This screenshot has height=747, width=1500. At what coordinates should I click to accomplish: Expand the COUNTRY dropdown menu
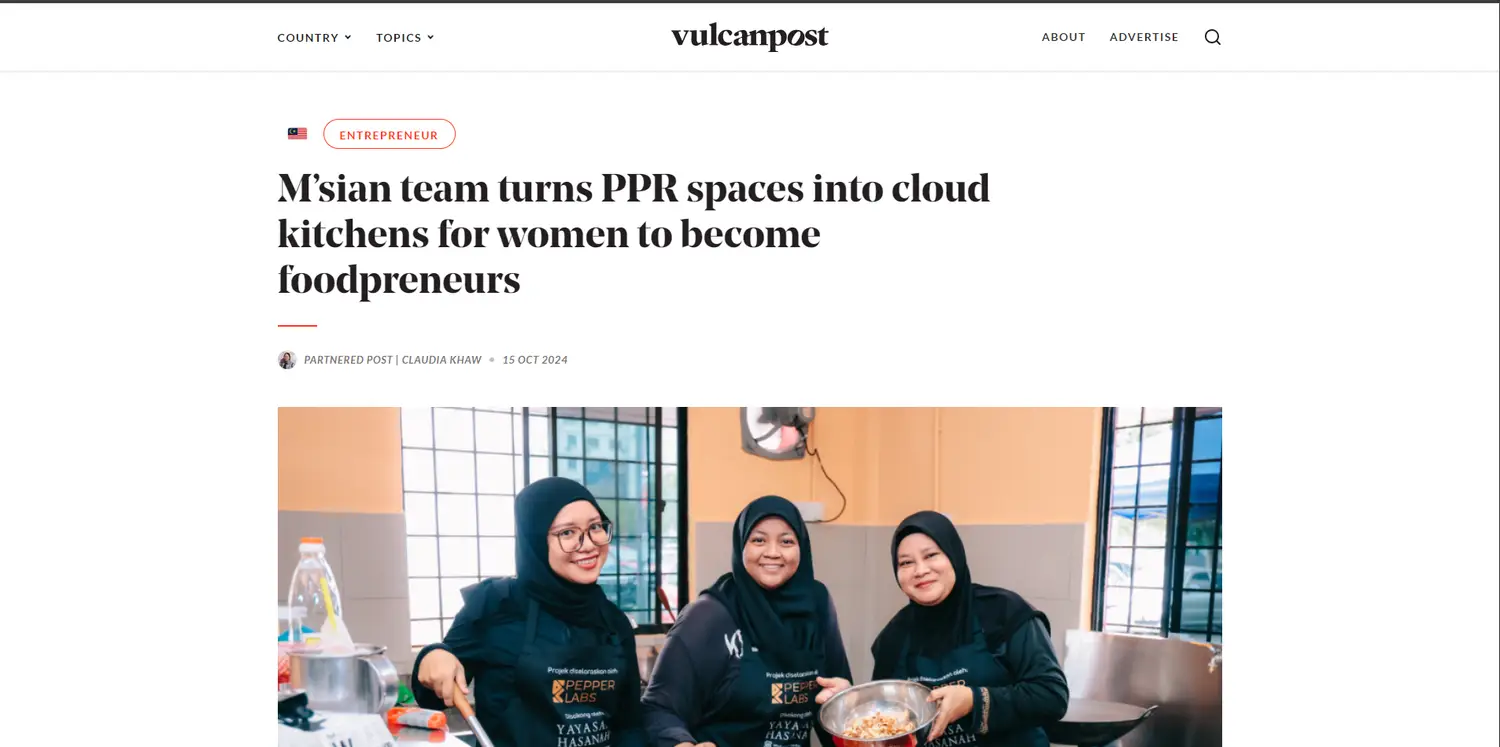(314, 37)
